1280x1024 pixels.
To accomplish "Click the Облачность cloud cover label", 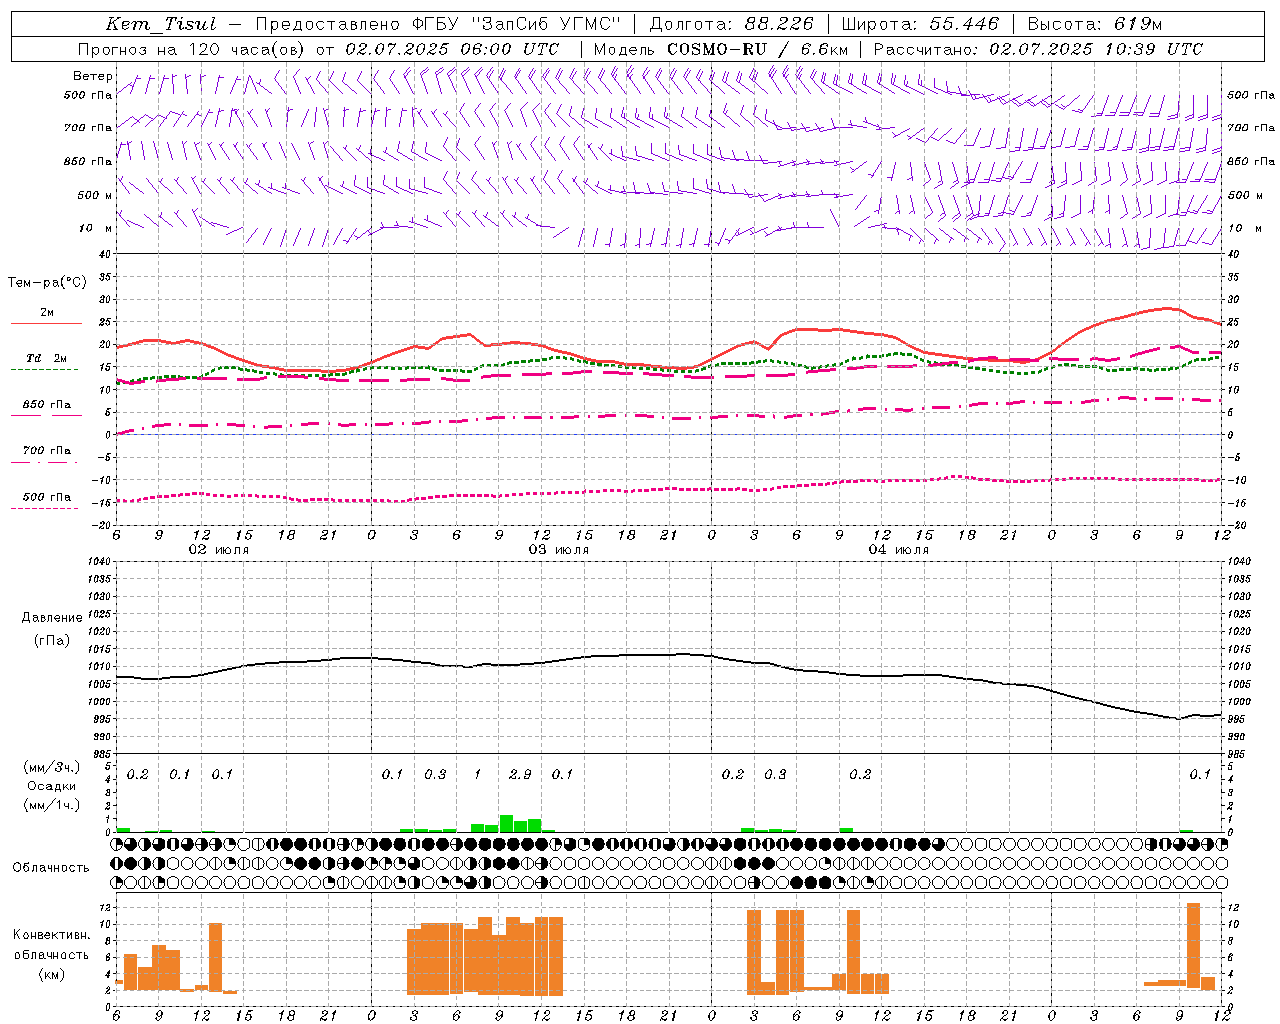I will click(51, 867).
